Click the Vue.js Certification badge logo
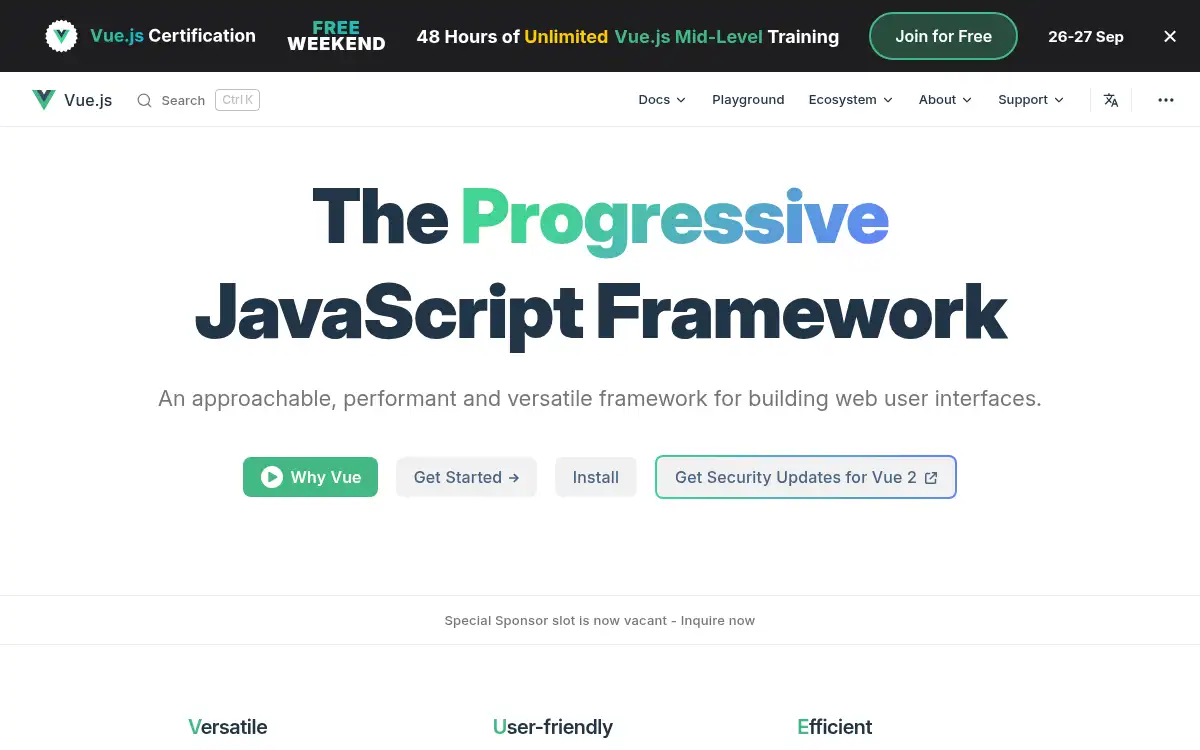The width and height of the screenshot is (1200, 750). click(62, 37)
